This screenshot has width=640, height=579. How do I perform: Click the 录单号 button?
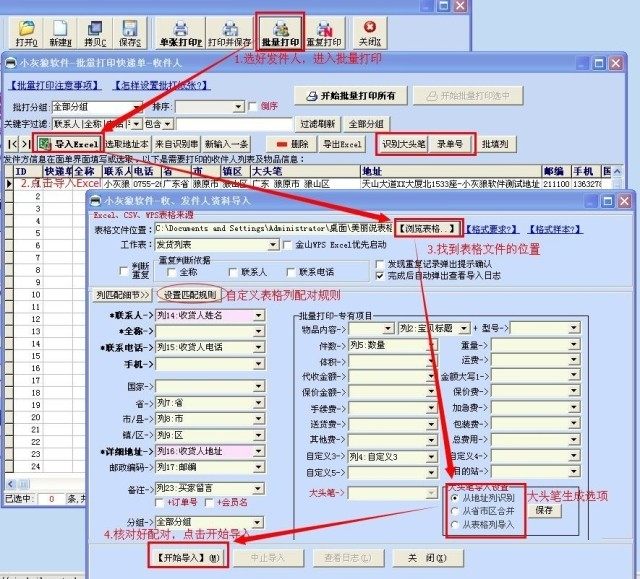[x=450, y=144]
